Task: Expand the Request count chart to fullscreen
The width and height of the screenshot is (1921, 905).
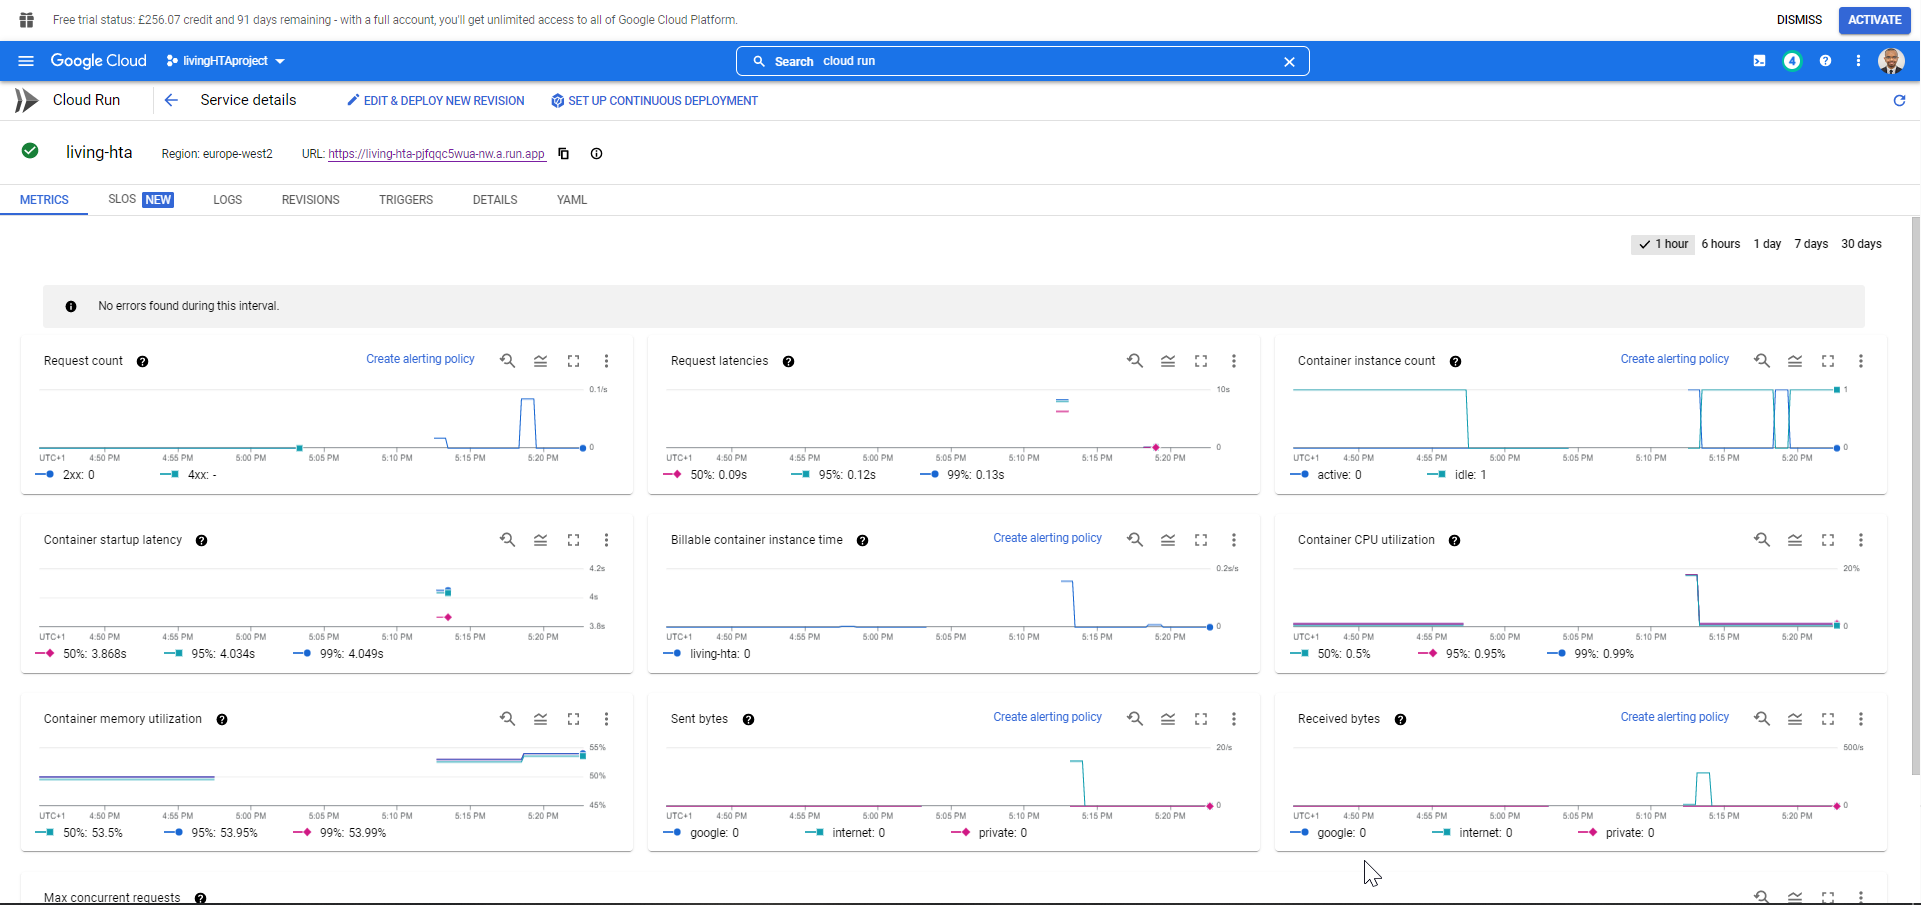Action: [x=573, y=360]
